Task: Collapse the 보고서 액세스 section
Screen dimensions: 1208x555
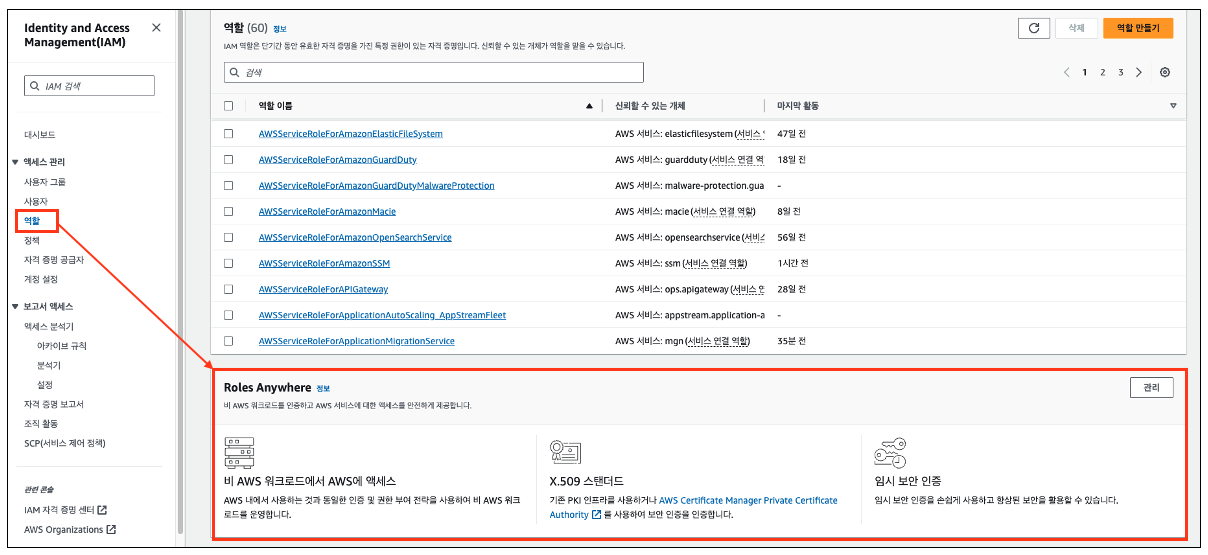Action: [15, 307]
